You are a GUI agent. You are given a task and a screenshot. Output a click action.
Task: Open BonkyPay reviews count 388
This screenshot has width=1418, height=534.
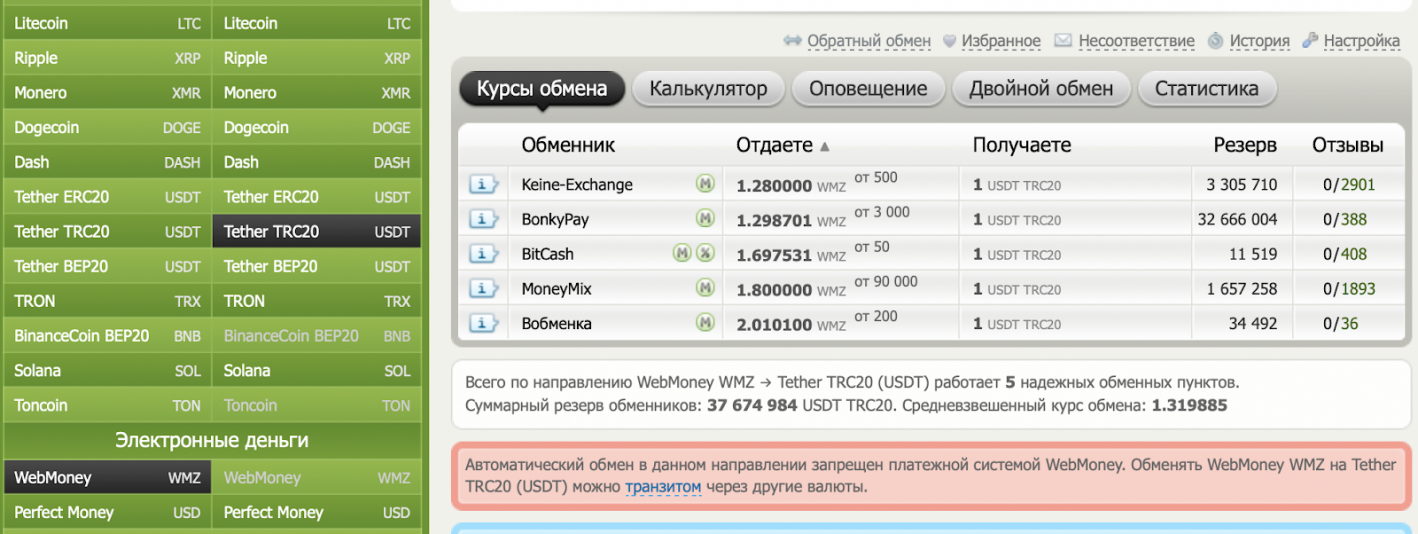click(x=1354, y=219)
